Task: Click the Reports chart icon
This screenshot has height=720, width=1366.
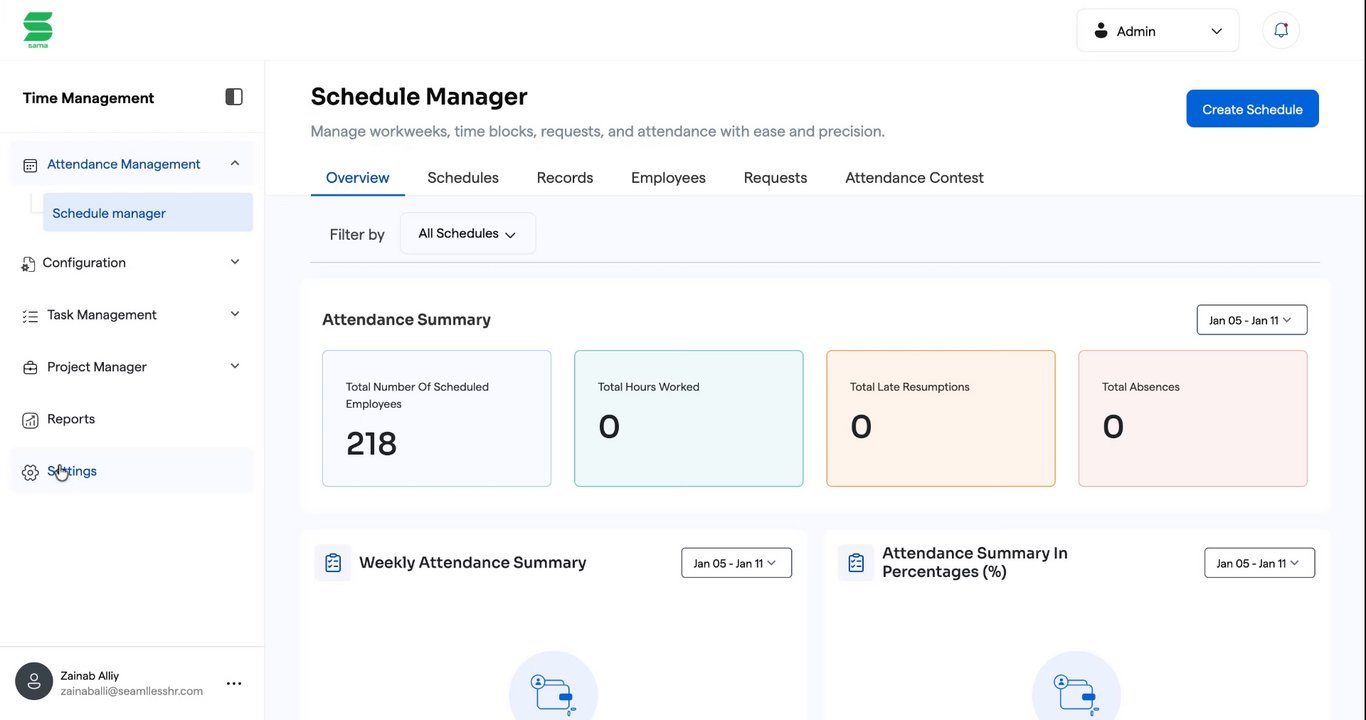Action: pyautogui.click(x=30, y=420)
